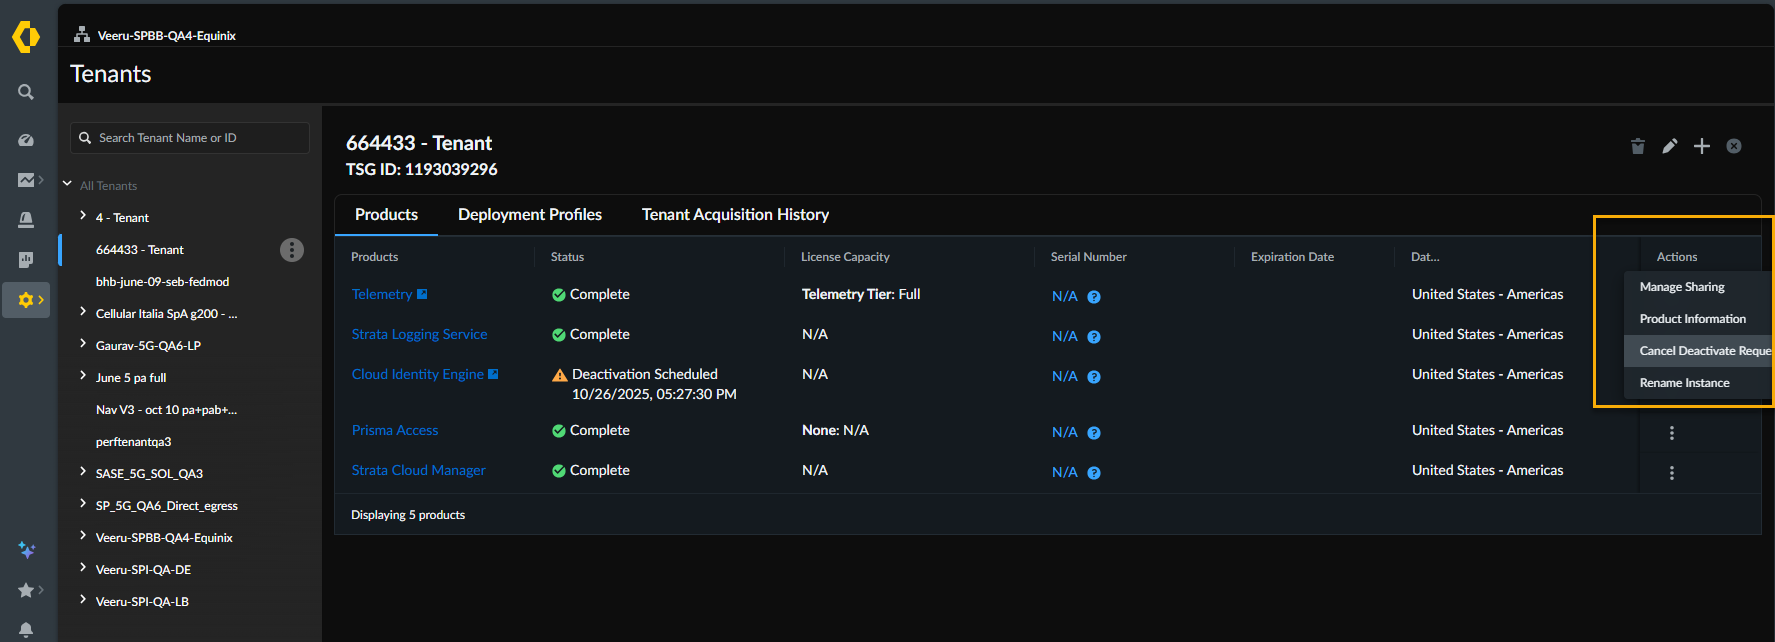Click the circled X close icon
This screenshot has width=1775, height=642.
coord(1734,147)
